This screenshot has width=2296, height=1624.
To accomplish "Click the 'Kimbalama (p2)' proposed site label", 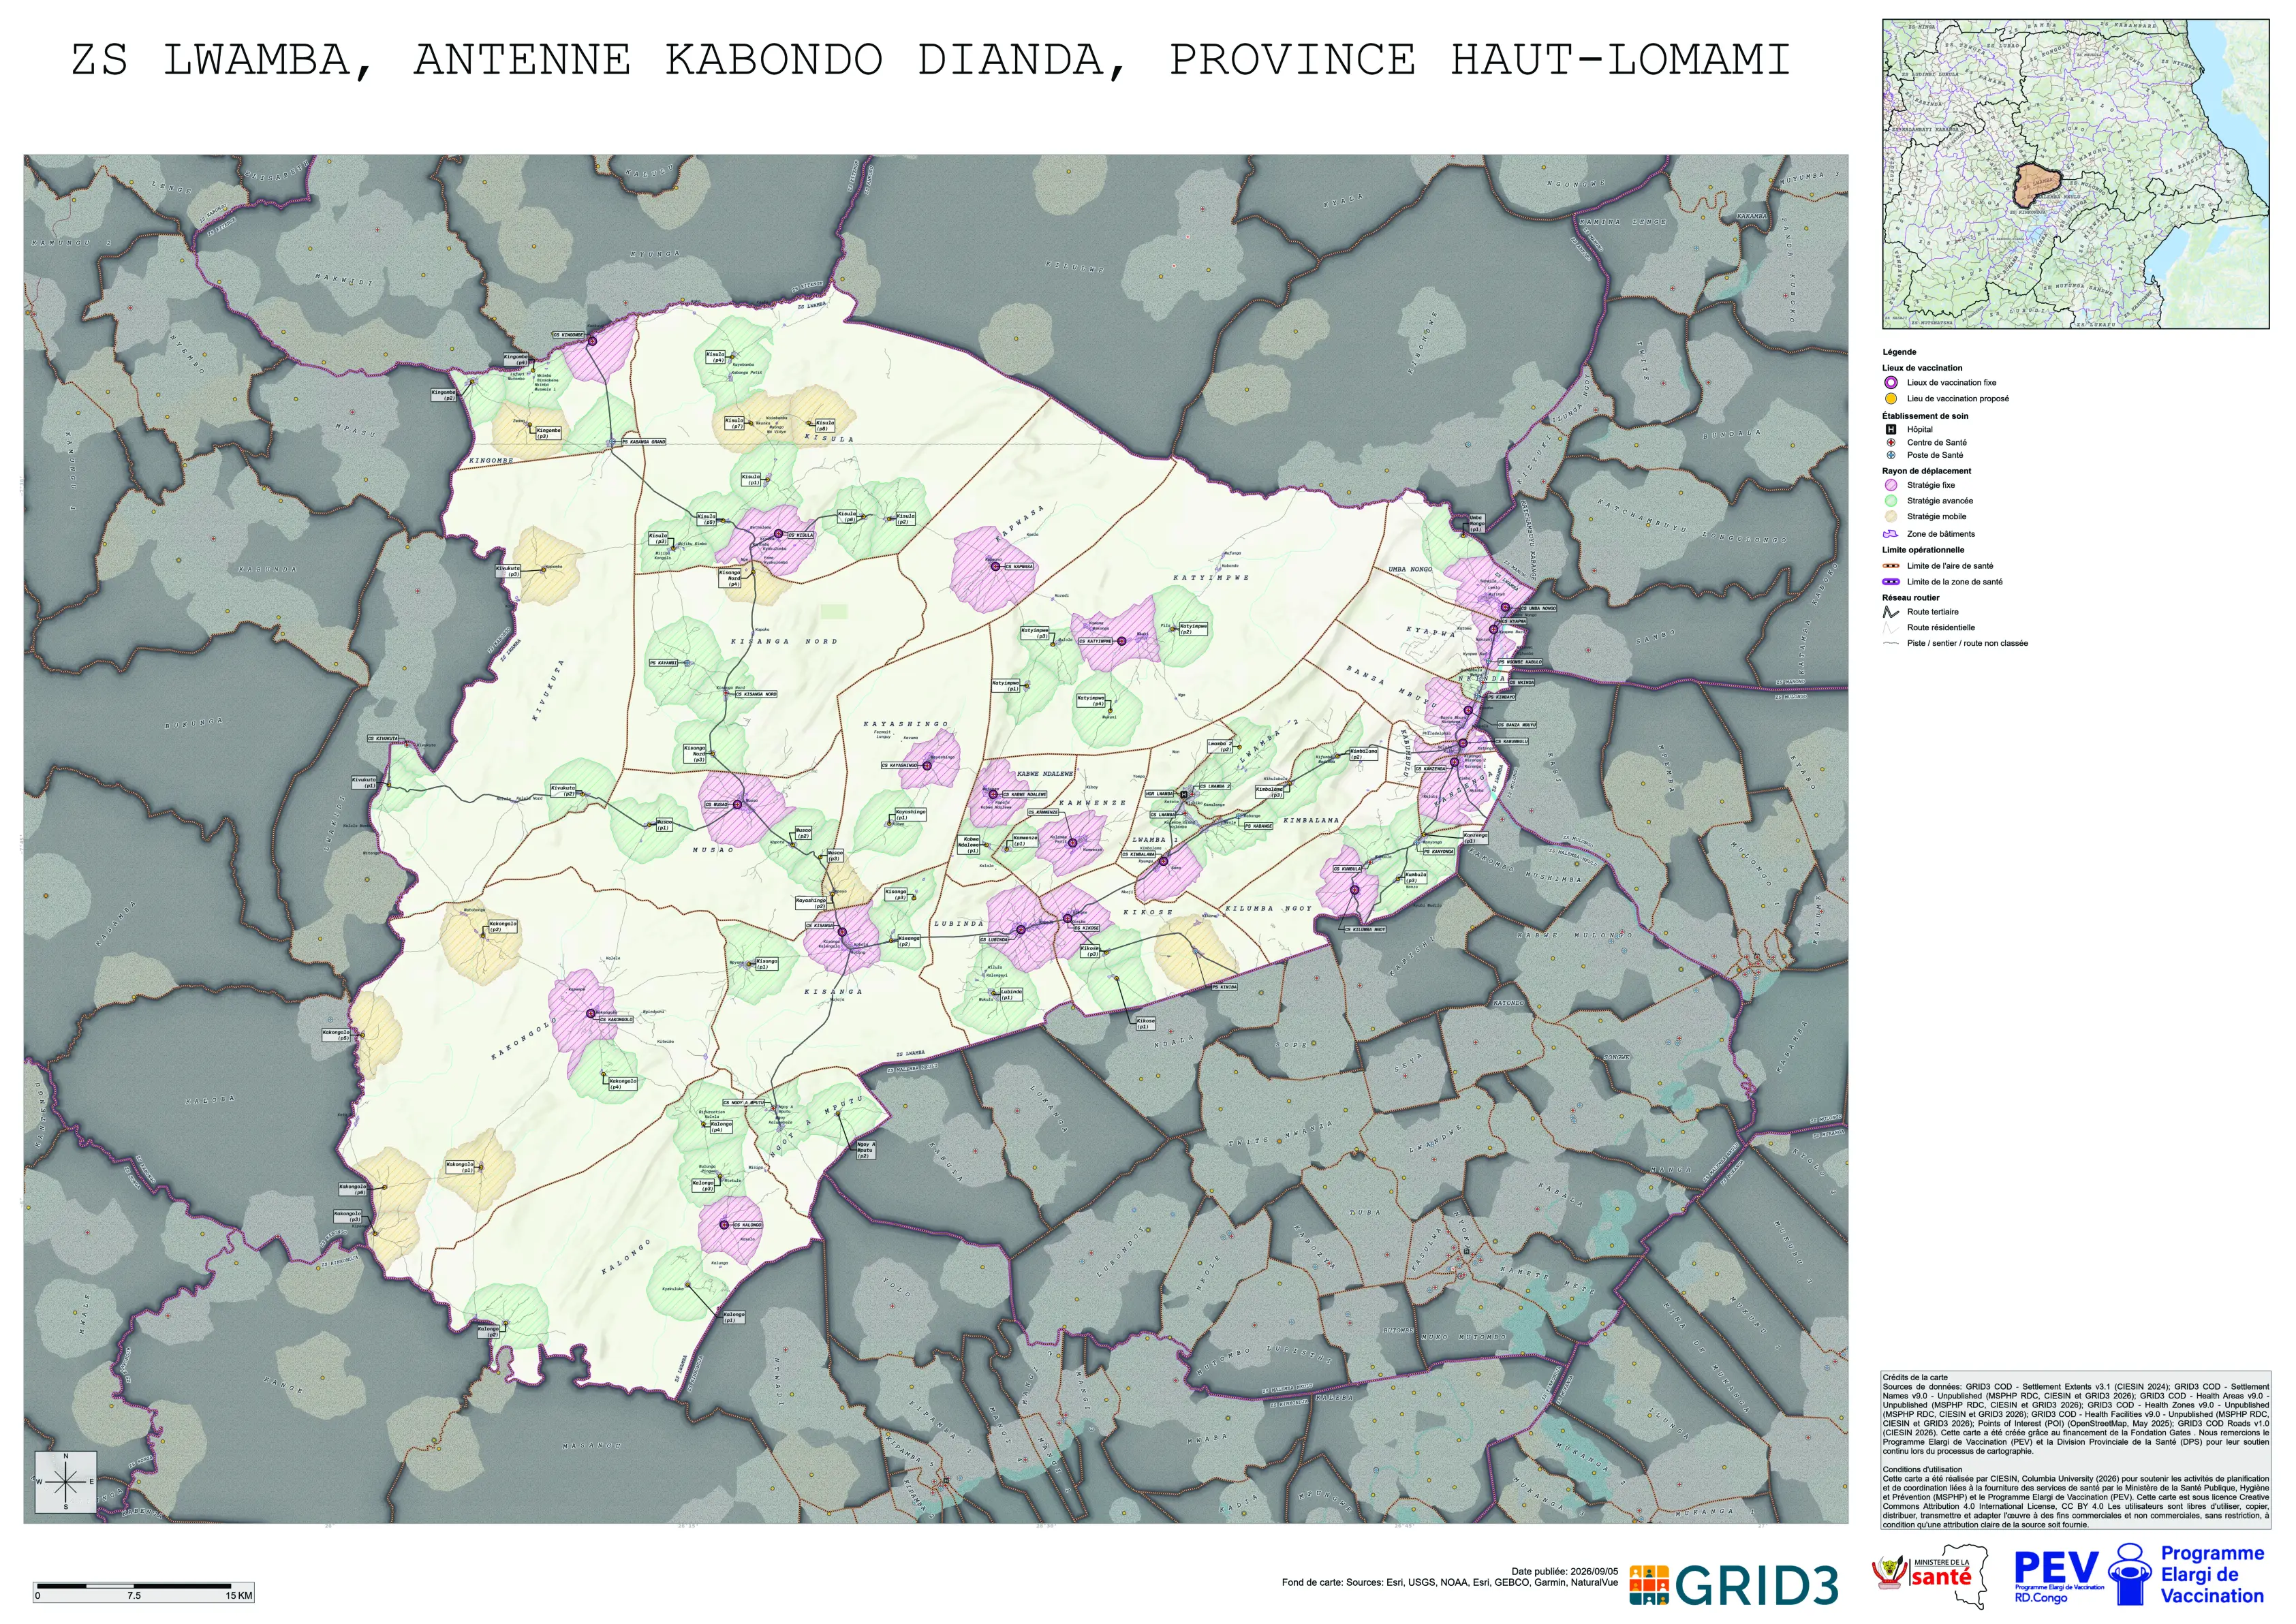I will point(1365,754).
